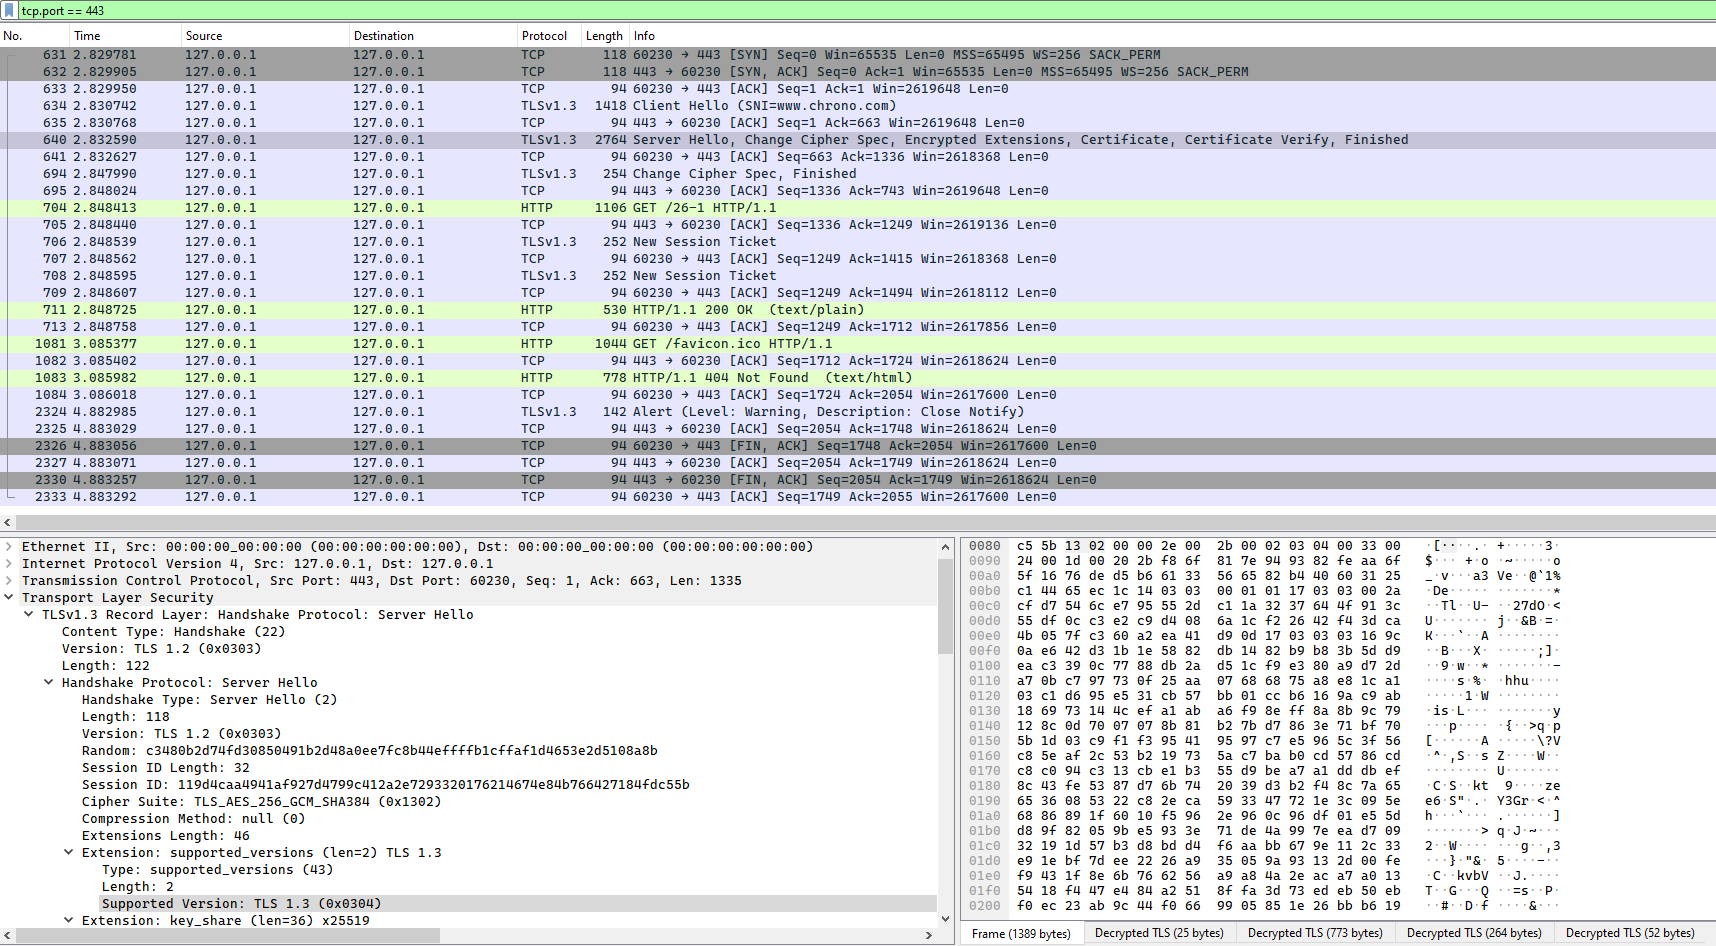Switch to the Frame (1389 bytes) tab
Image resolution: width=1716 pixels, height=946 pixels.
pos(1021,933)
